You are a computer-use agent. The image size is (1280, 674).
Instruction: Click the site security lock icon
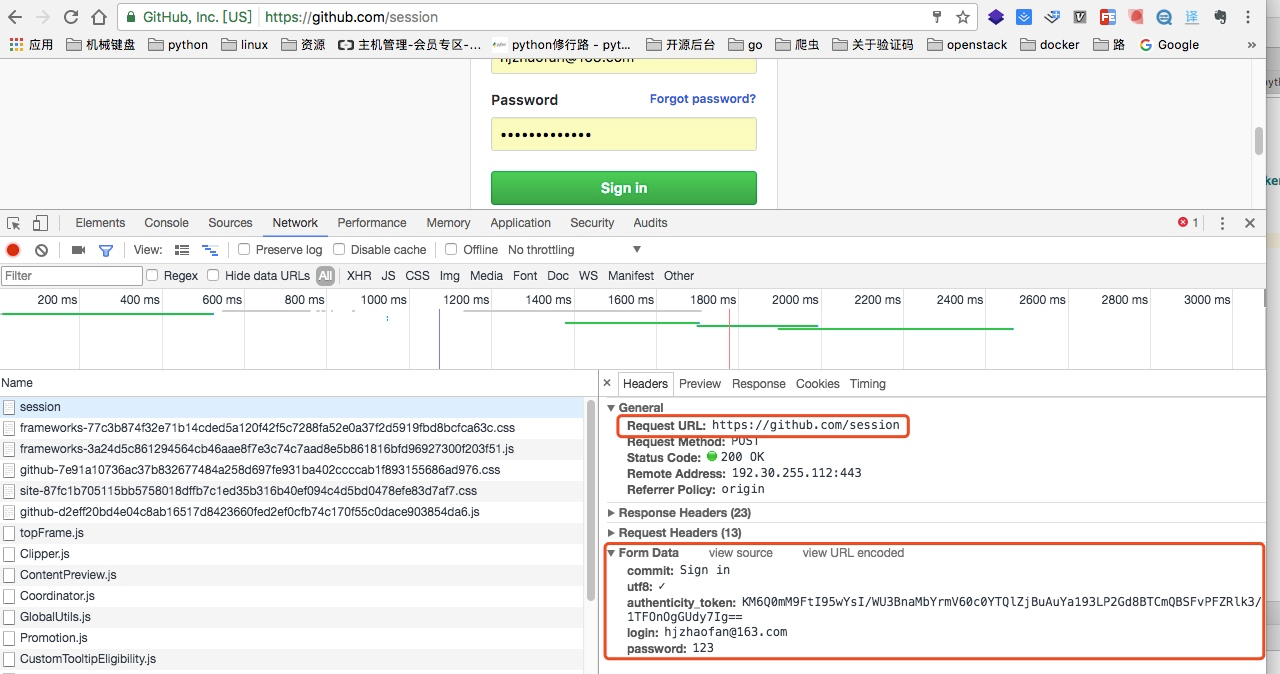131,17
